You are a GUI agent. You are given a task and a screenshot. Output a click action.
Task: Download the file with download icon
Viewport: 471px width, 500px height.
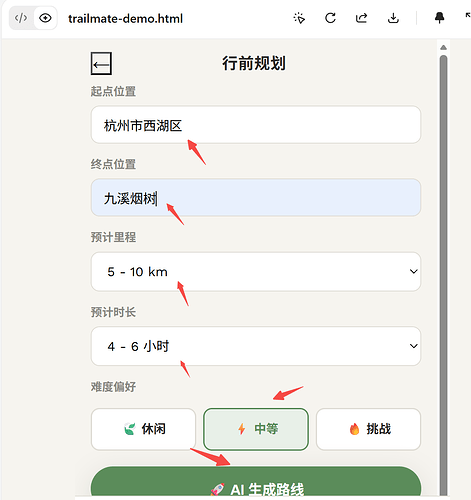click(393, 18)
